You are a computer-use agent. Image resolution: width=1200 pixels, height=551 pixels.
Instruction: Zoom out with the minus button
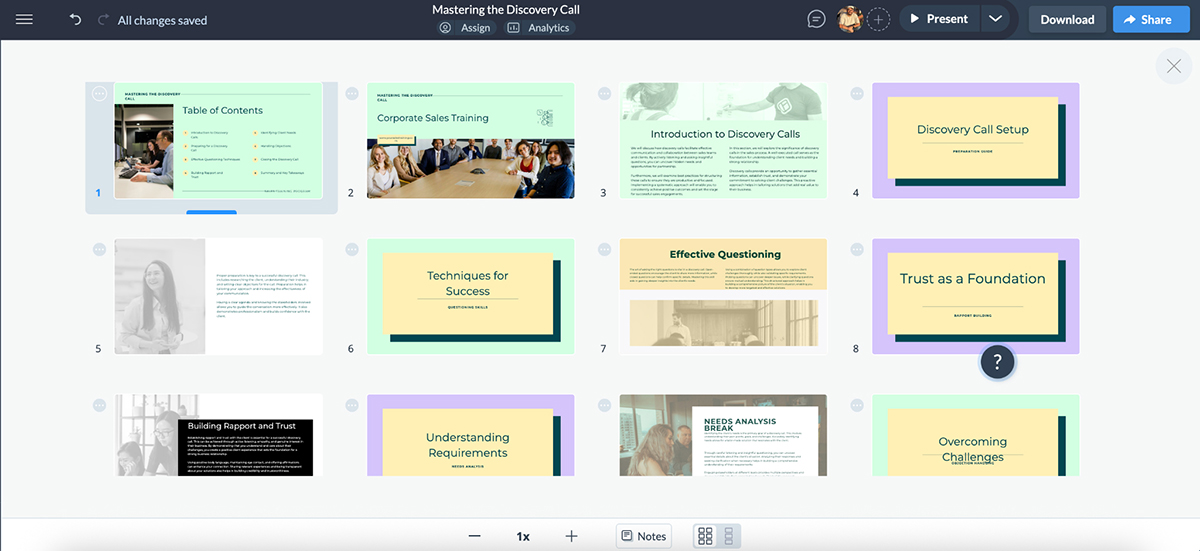coord(474,536)
